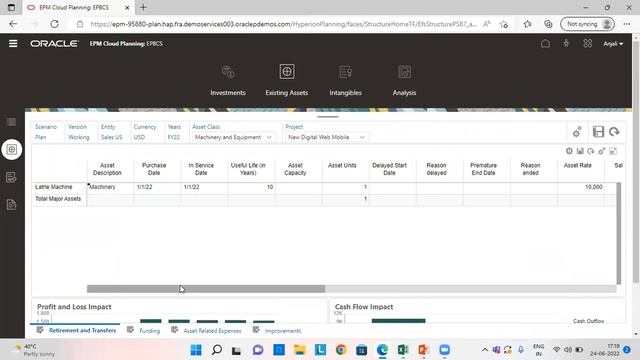The width and height of the screenshot is (640, 360).
Task: Click the Lathe Machine Purchase Date cell
Action: click(x=157, y=187)
